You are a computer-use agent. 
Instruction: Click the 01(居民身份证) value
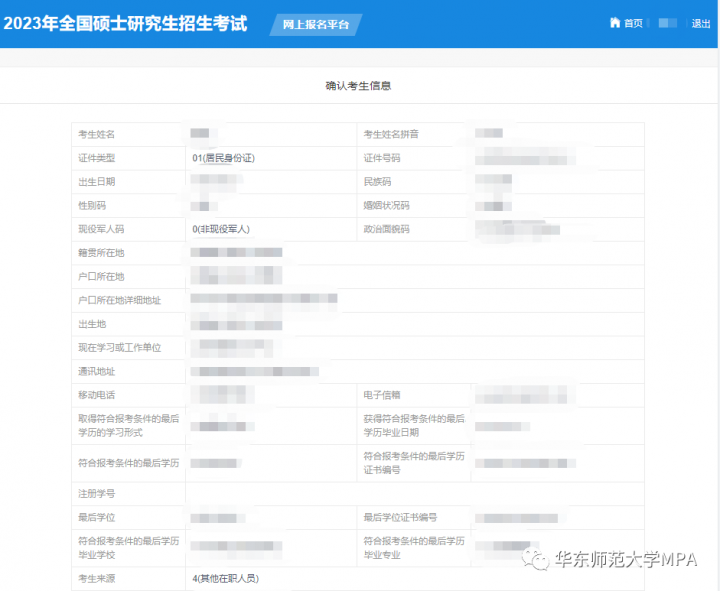[x=223, y=158]
